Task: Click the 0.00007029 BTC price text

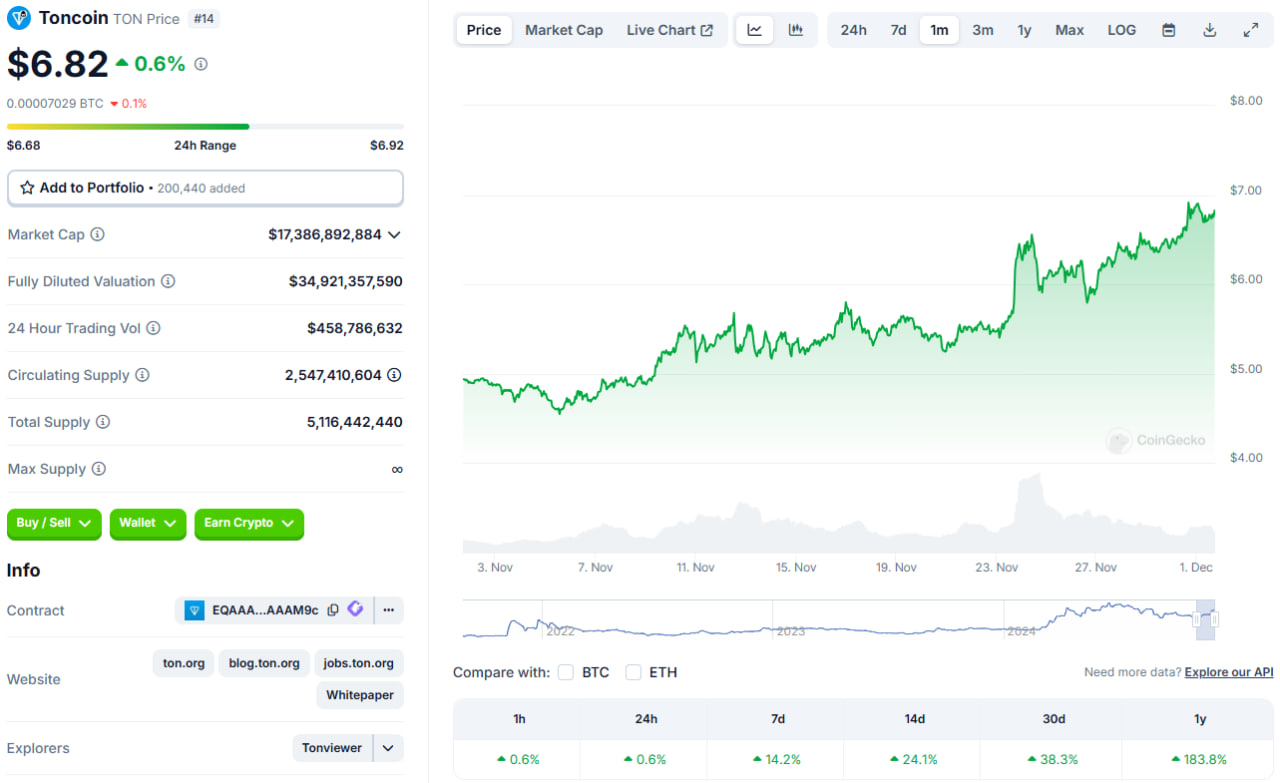Action: point(55,103)
